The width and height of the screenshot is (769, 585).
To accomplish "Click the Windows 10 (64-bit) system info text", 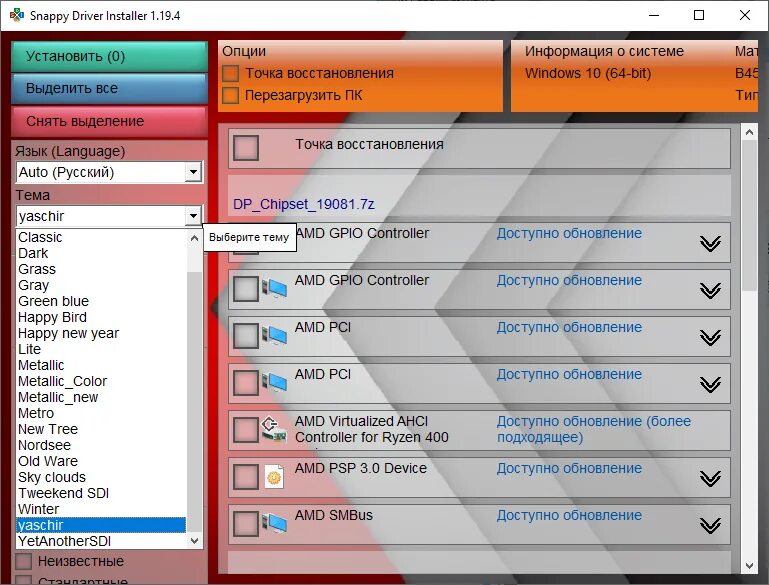I will click(x=588, y=74).
